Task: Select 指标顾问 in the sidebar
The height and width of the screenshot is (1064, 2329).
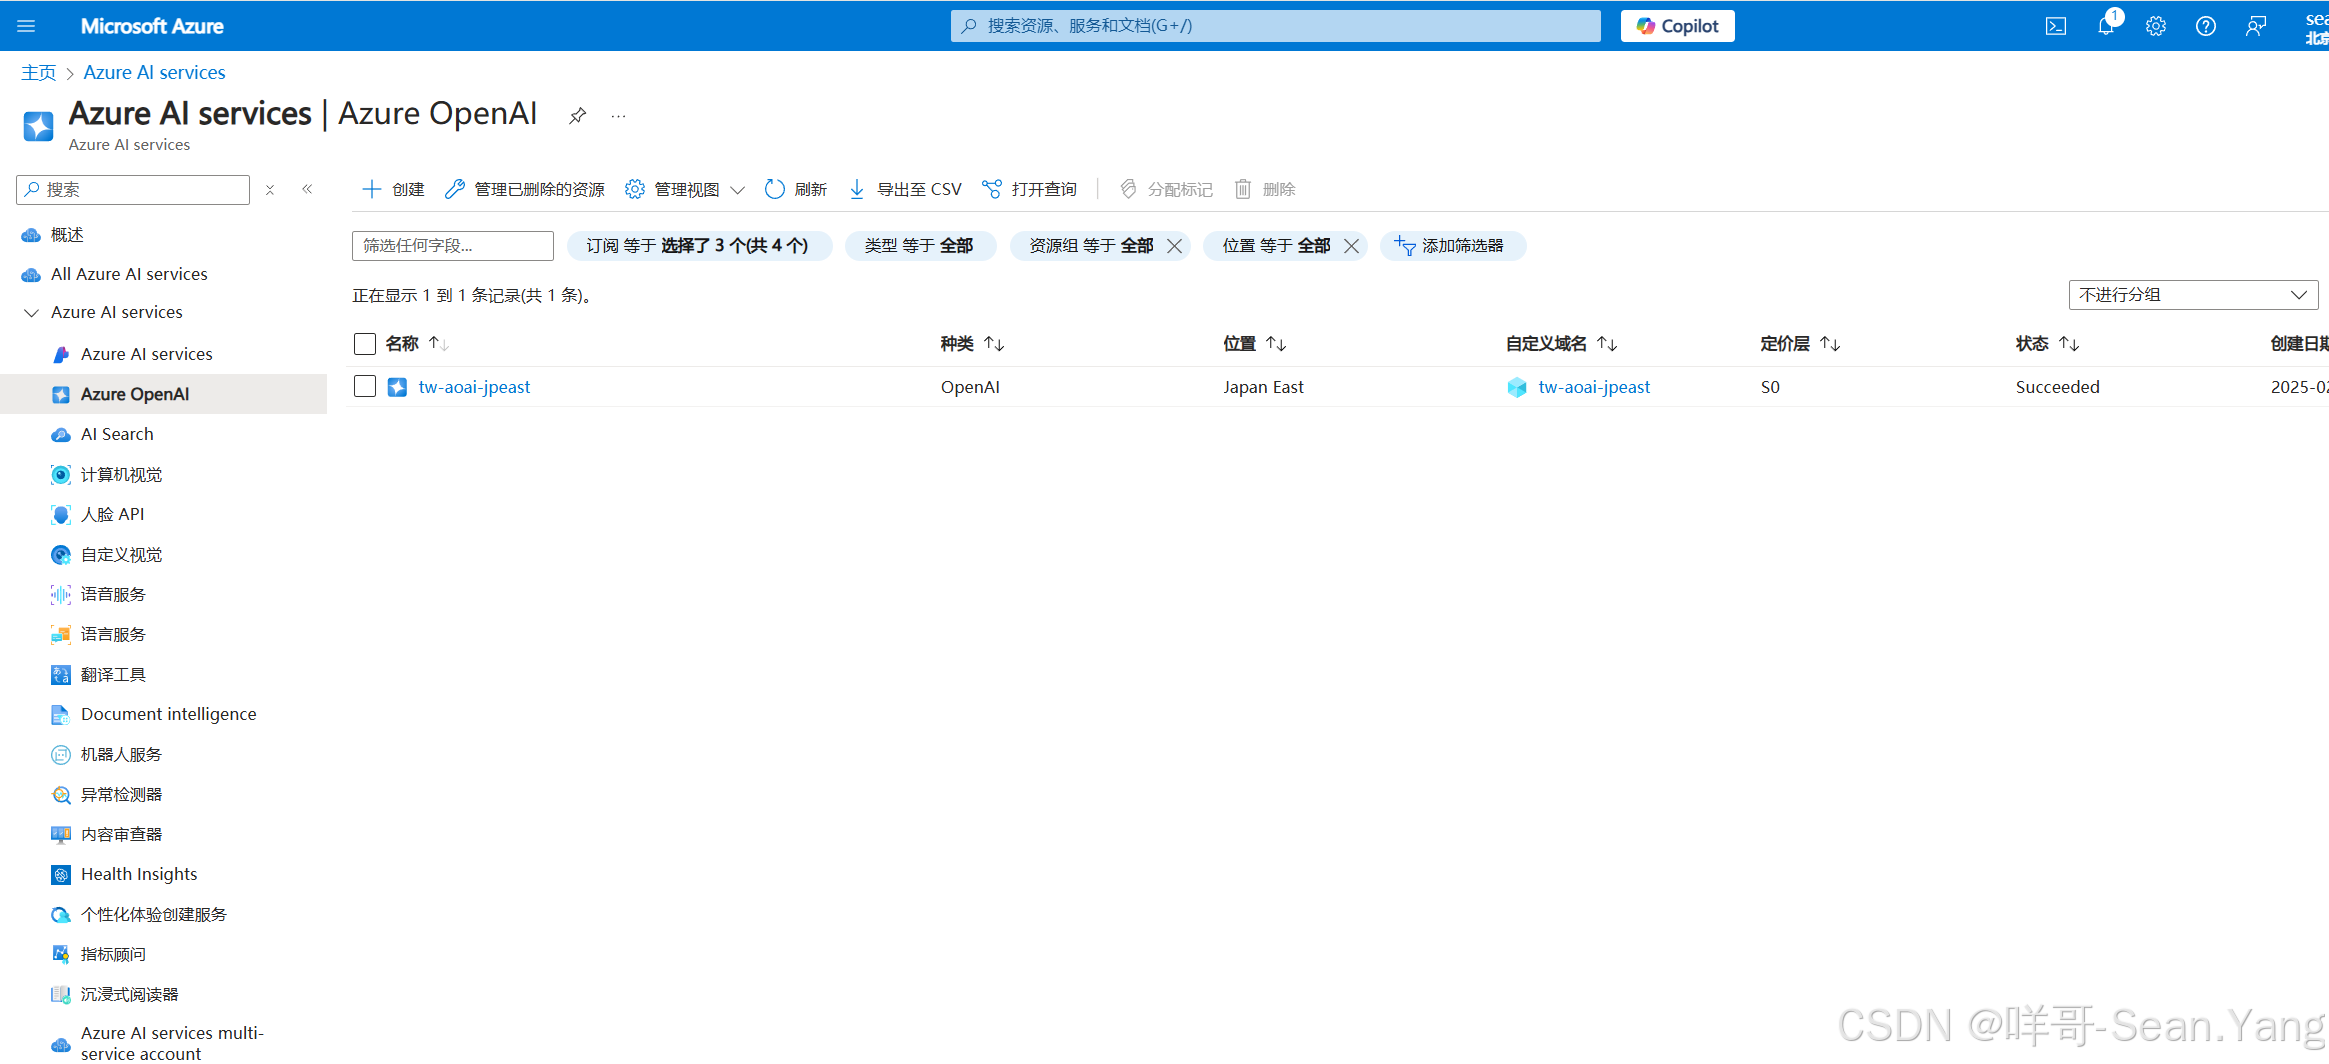Action: point(113,954)
